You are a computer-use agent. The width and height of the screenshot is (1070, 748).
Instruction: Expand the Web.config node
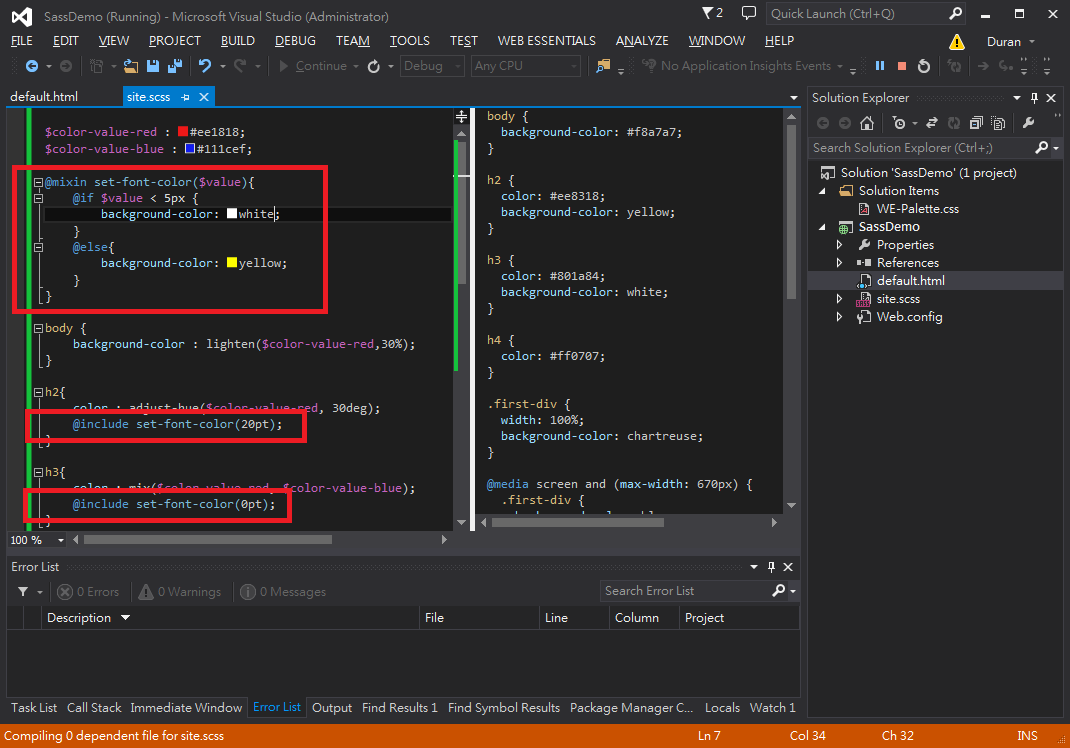[x=839, y=317]
